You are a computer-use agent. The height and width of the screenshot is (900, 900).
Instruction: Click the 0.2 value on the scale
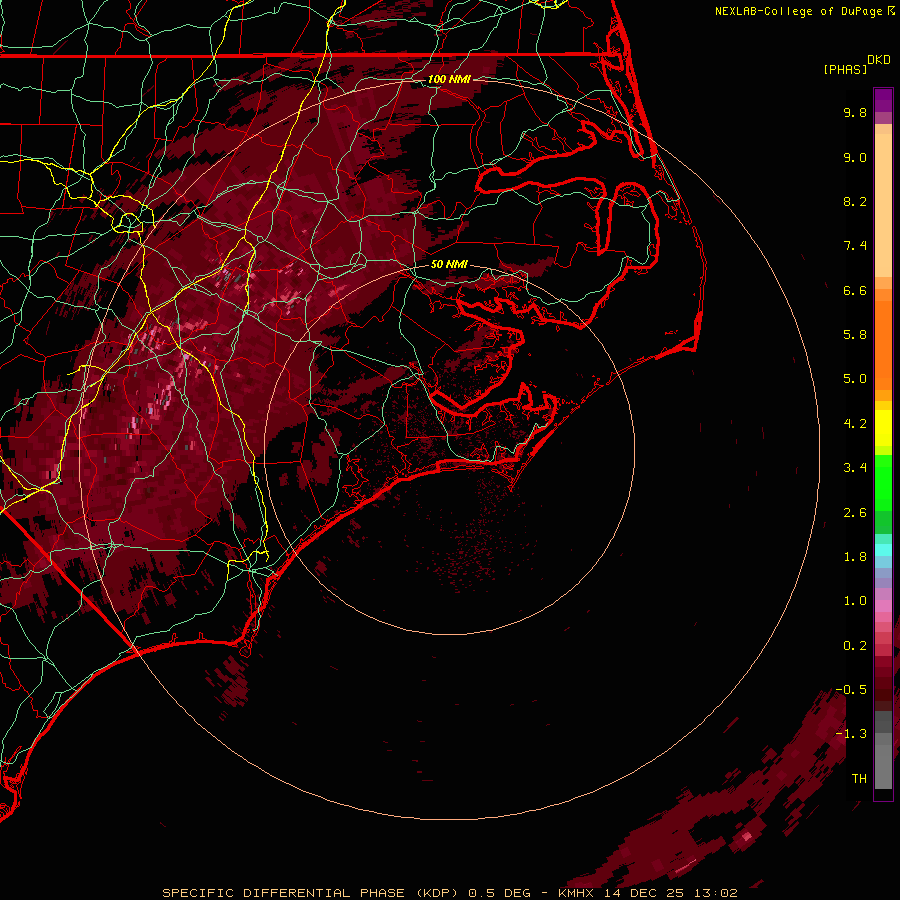pos(855,646)
